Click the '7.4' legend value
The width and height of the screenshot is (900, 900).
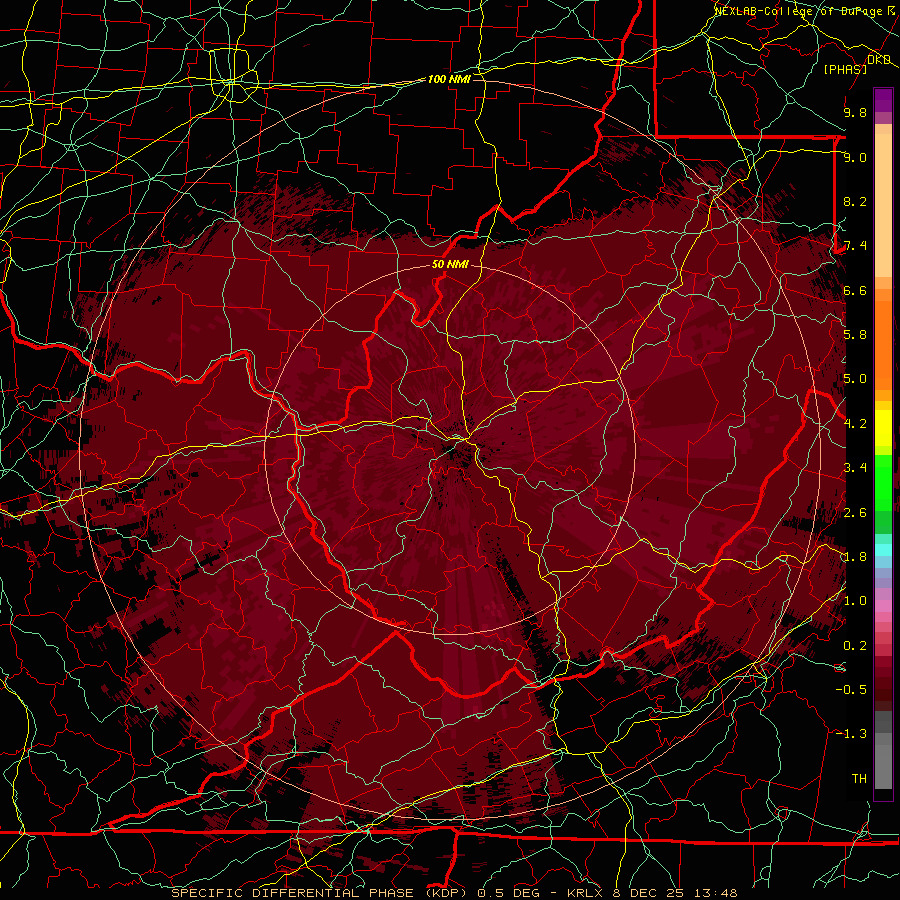(x=855, y=246)
